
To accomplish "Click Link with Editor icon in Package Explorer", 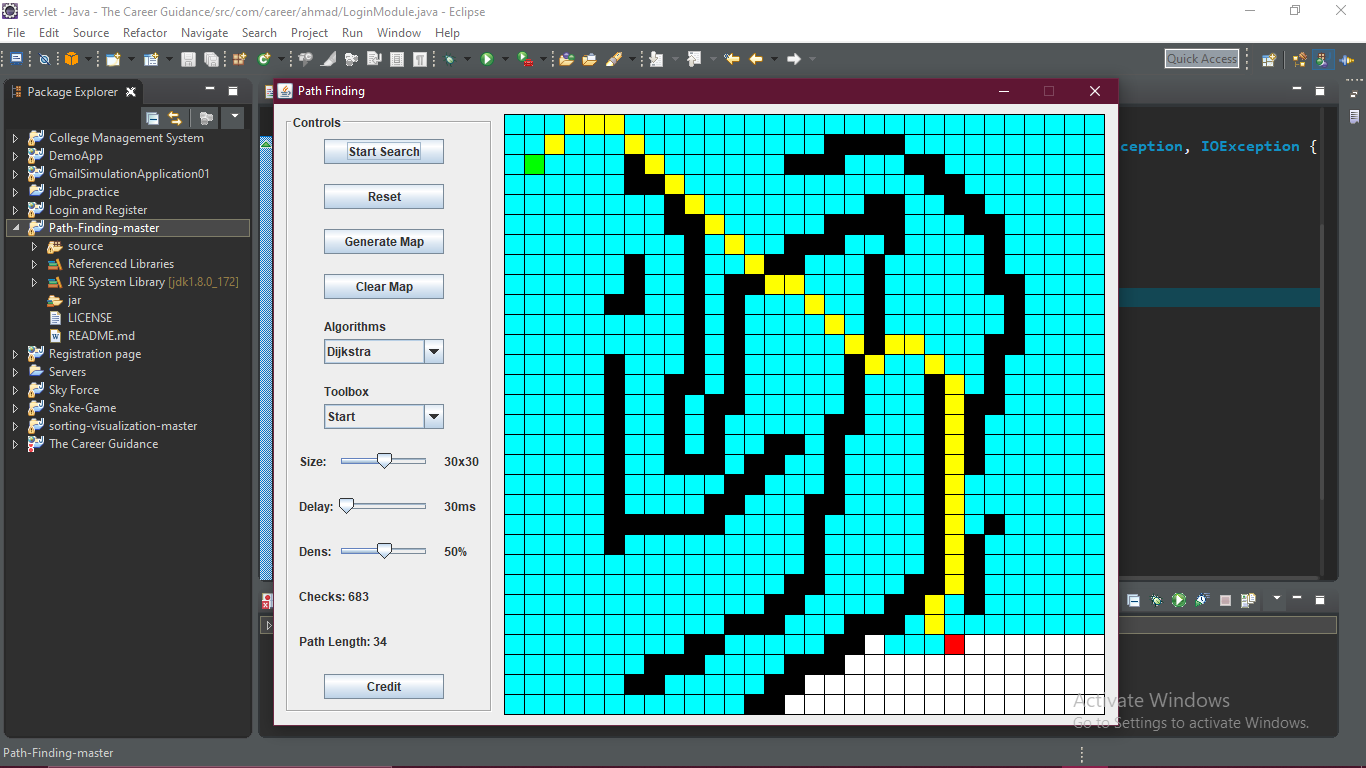I will click(175, 118).
